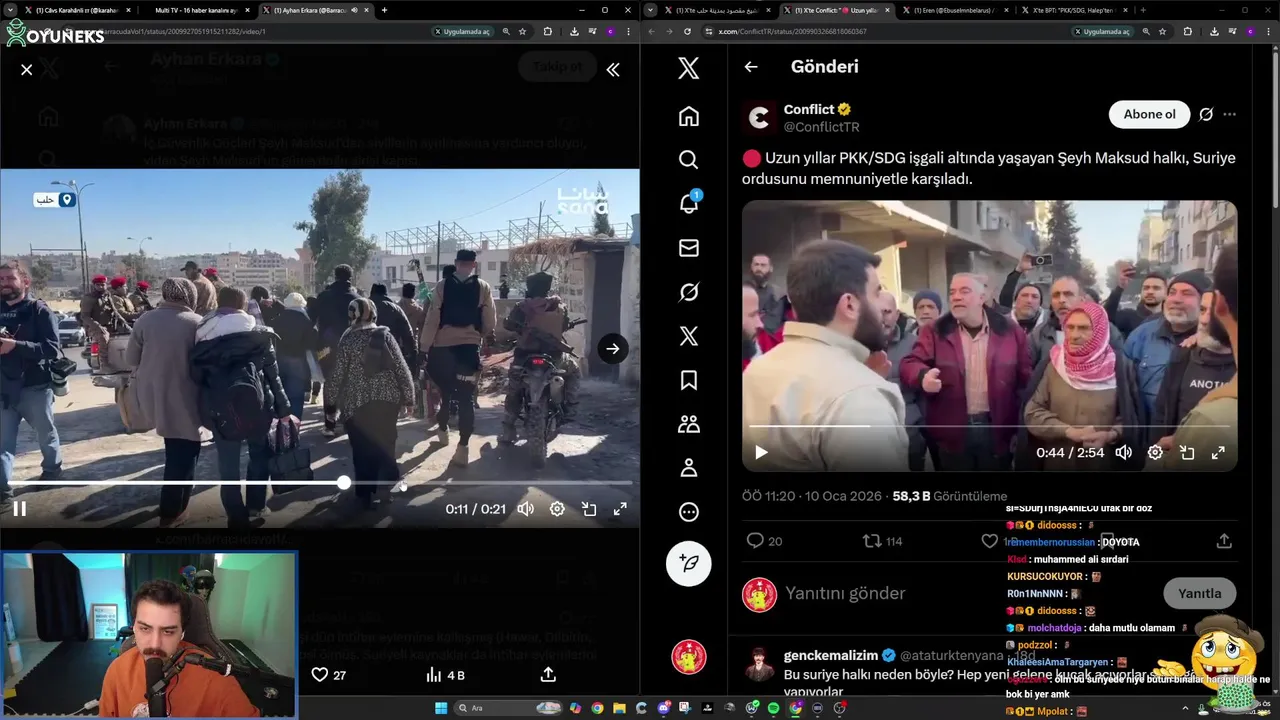
Task: Compose a new post with feather button
Action: coord(689,563)
